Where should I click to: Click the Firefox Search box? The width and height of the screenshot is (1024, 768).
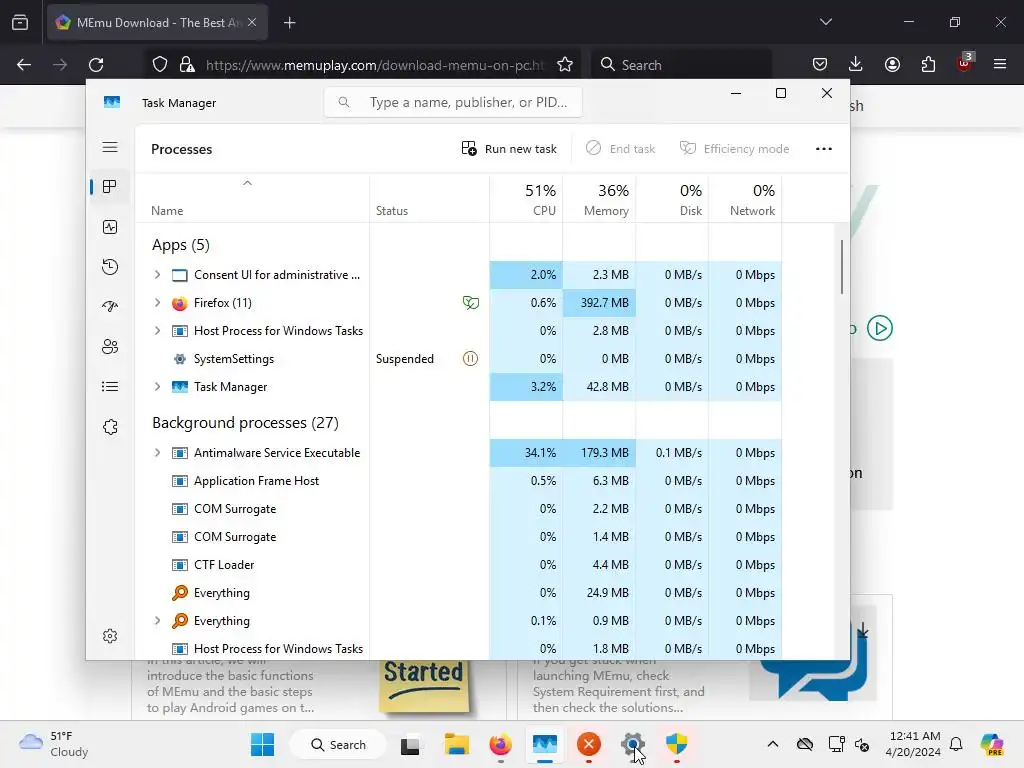(682, 65)
